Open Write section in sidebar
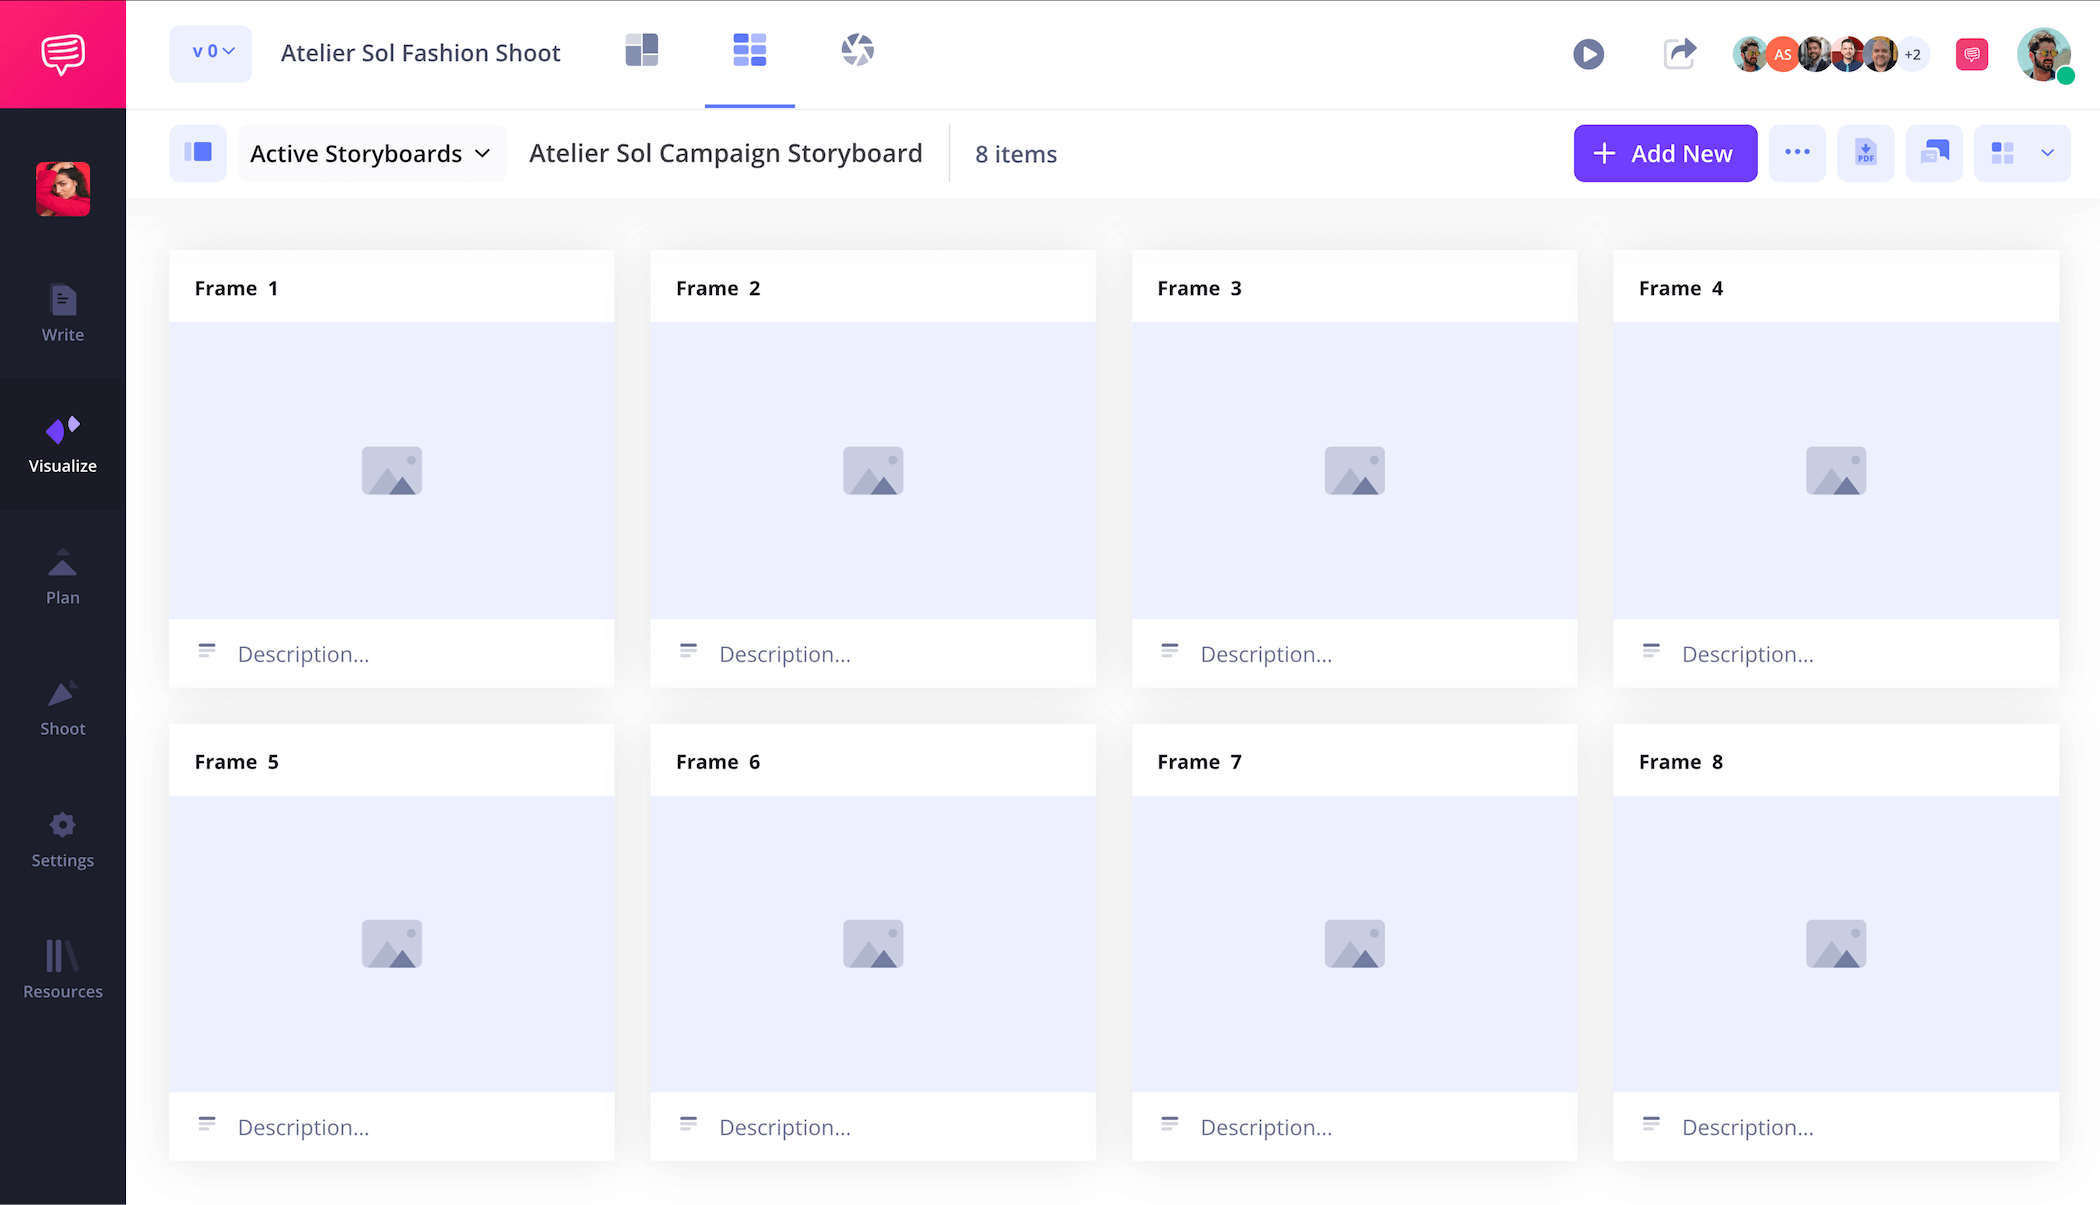This screenshot has height=1205, width=2100. [x=62, y=314]
